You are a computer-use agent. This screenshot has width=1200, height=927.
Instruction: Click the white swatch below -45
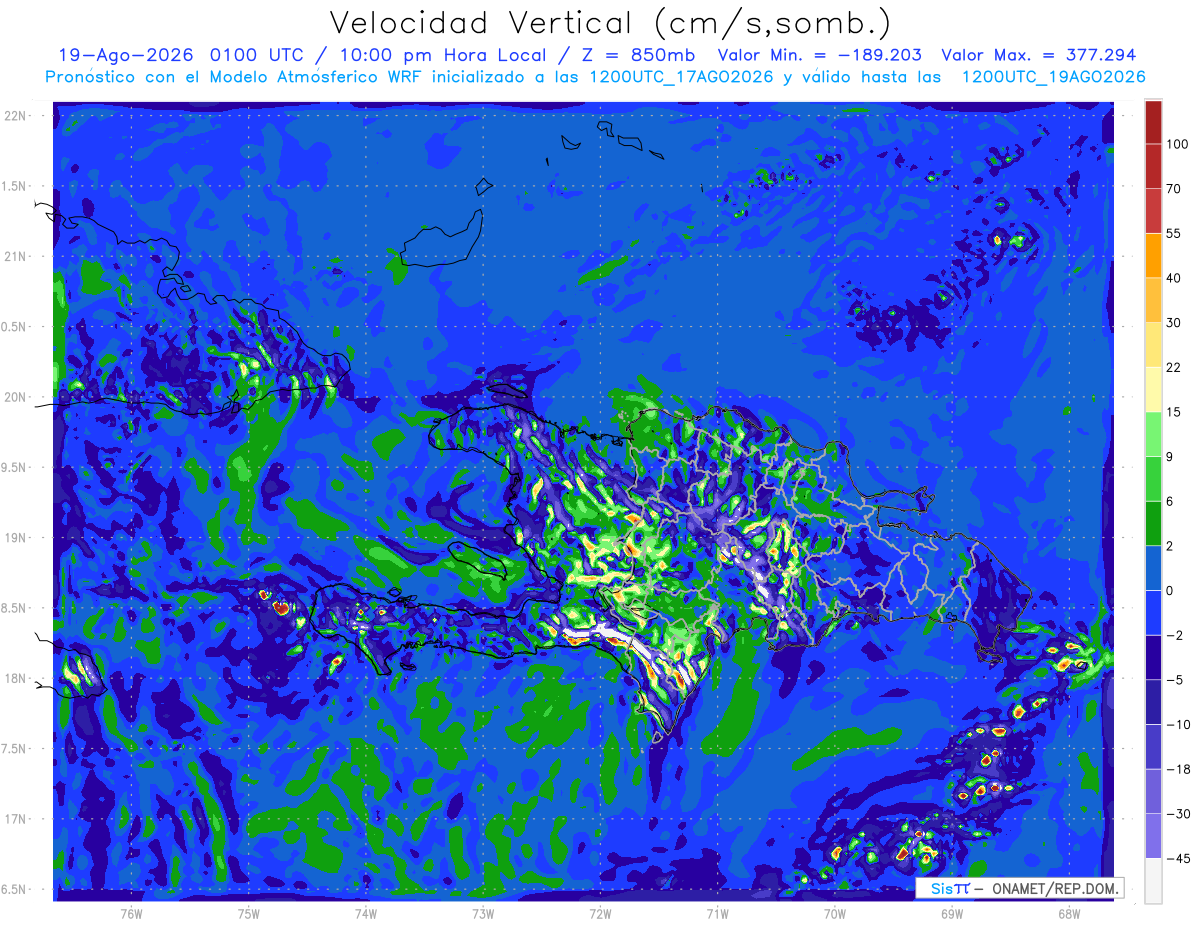point(1153,880)
